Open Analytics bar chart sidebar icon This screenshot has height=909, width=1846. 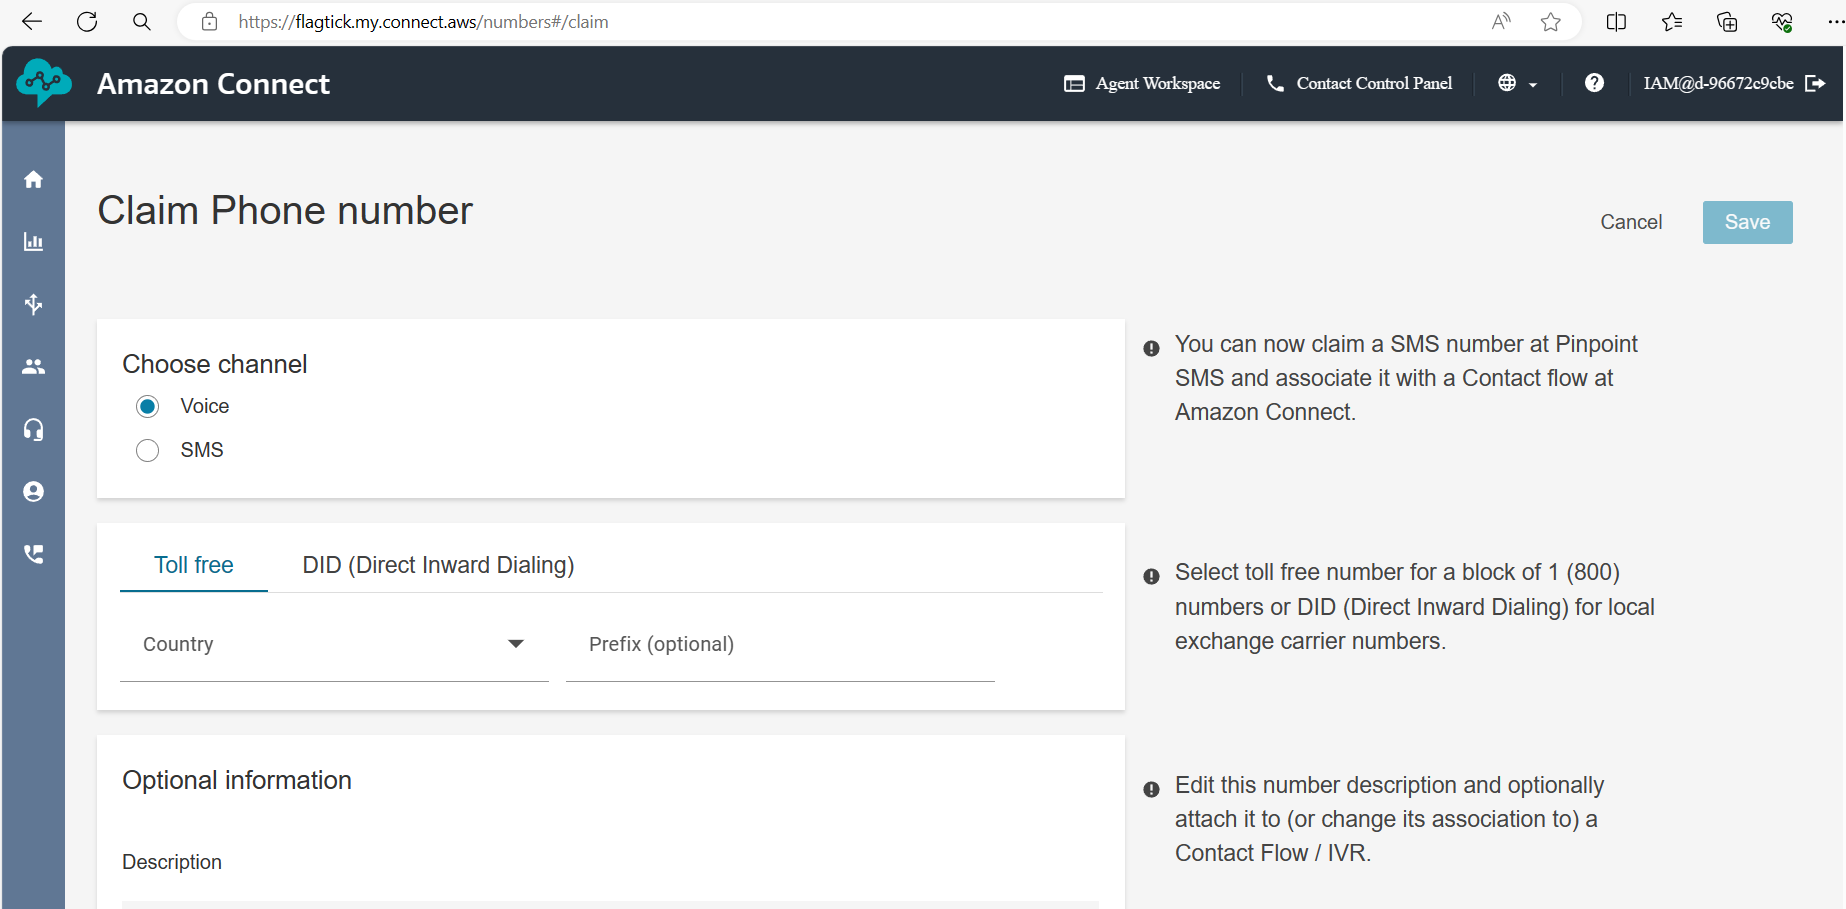click(33, 242)
